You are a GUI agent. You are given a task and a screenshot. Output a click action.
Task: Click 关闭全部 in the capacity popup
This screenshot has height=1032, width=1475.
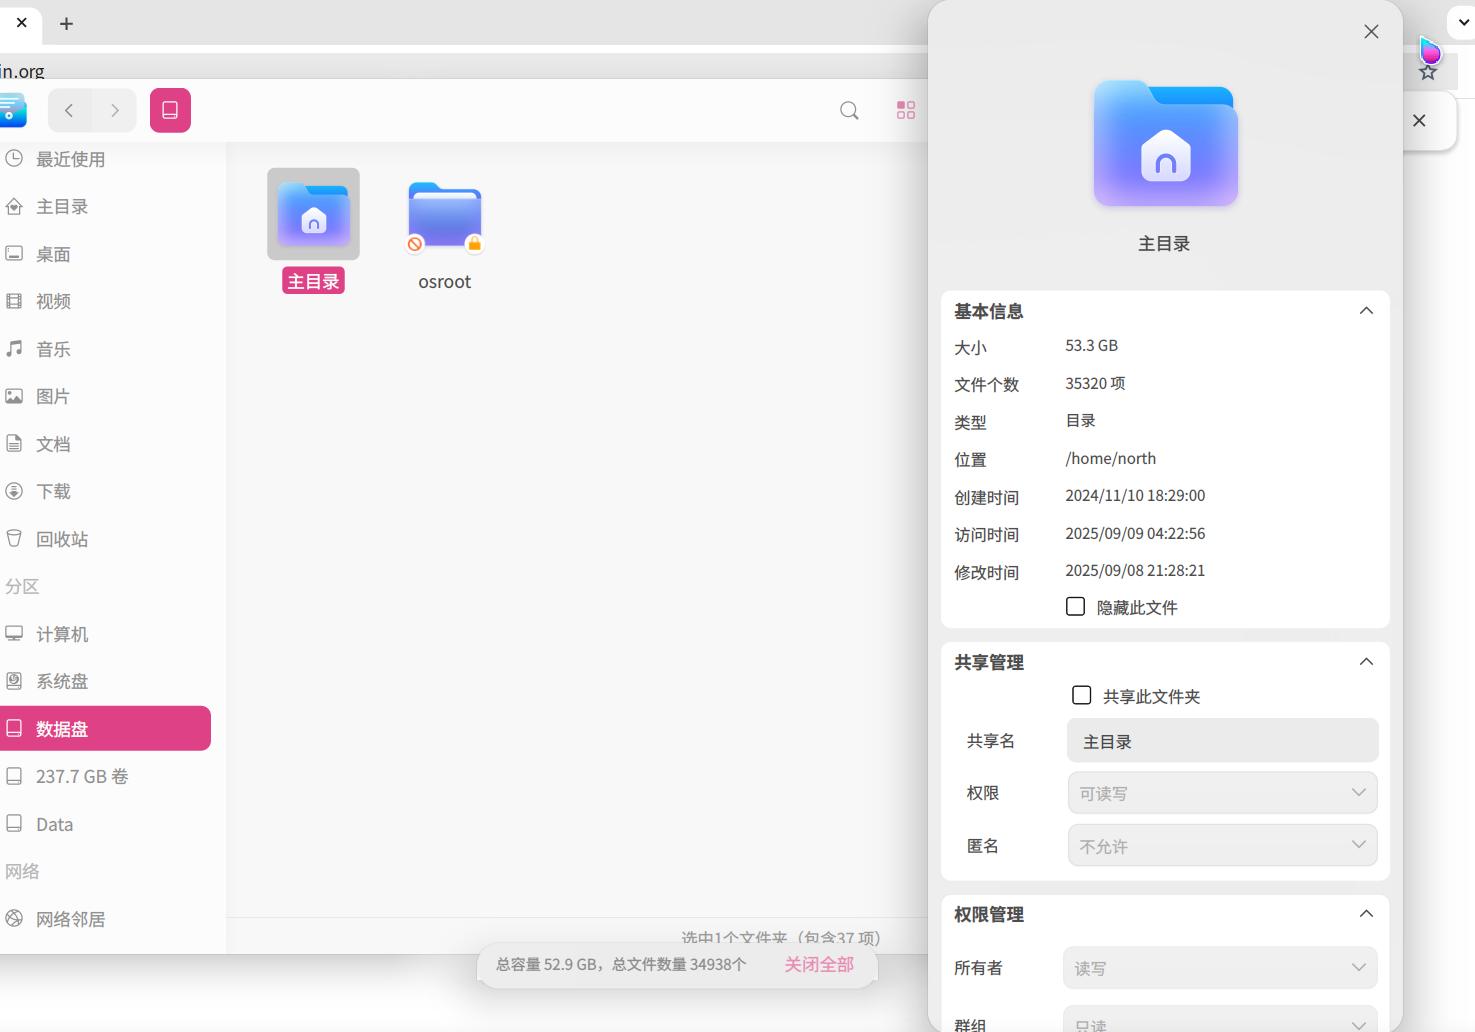819,965
